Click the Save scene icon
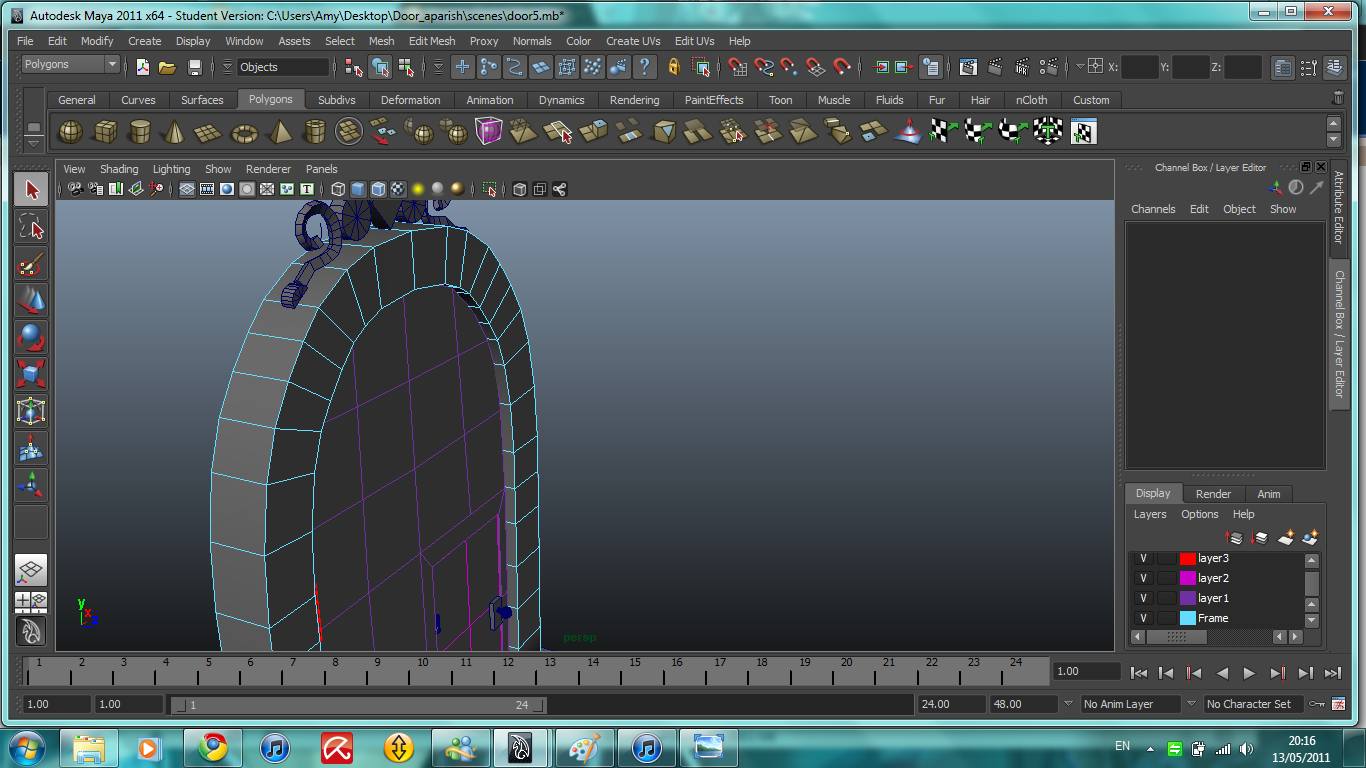 (195, 67)
